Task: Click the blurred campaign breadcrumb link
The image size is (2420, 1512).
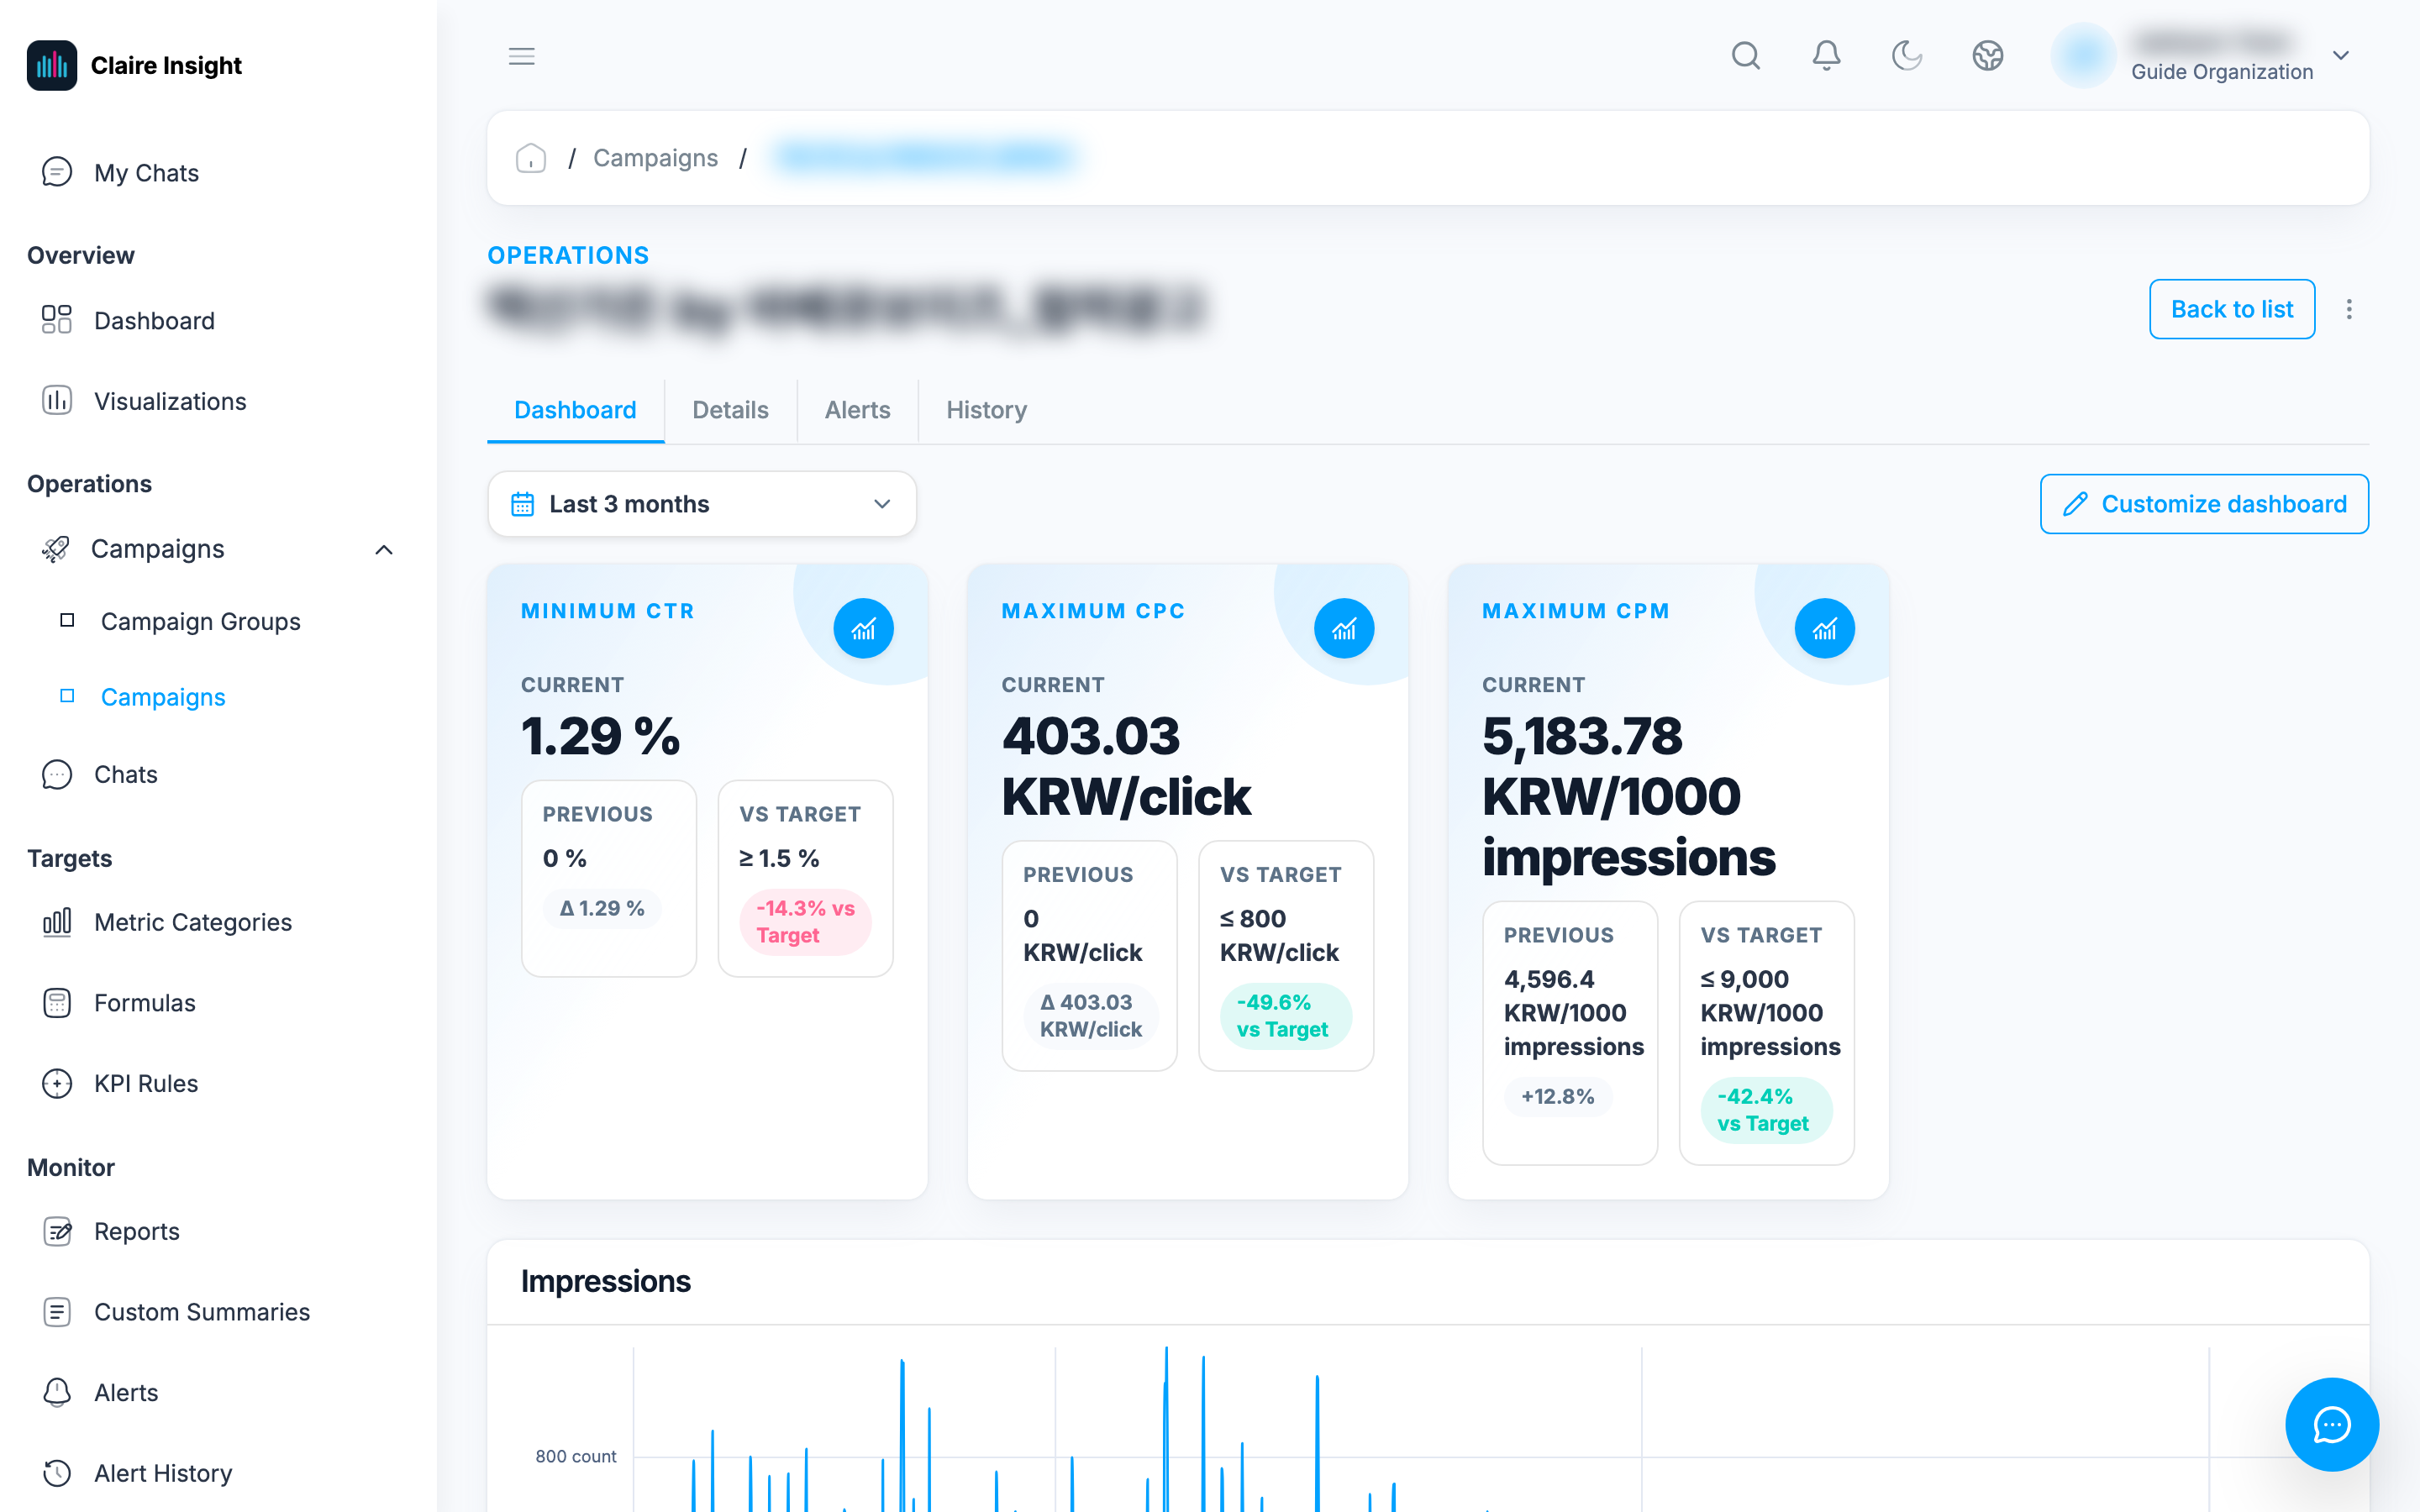Action: tap(925, 158)
